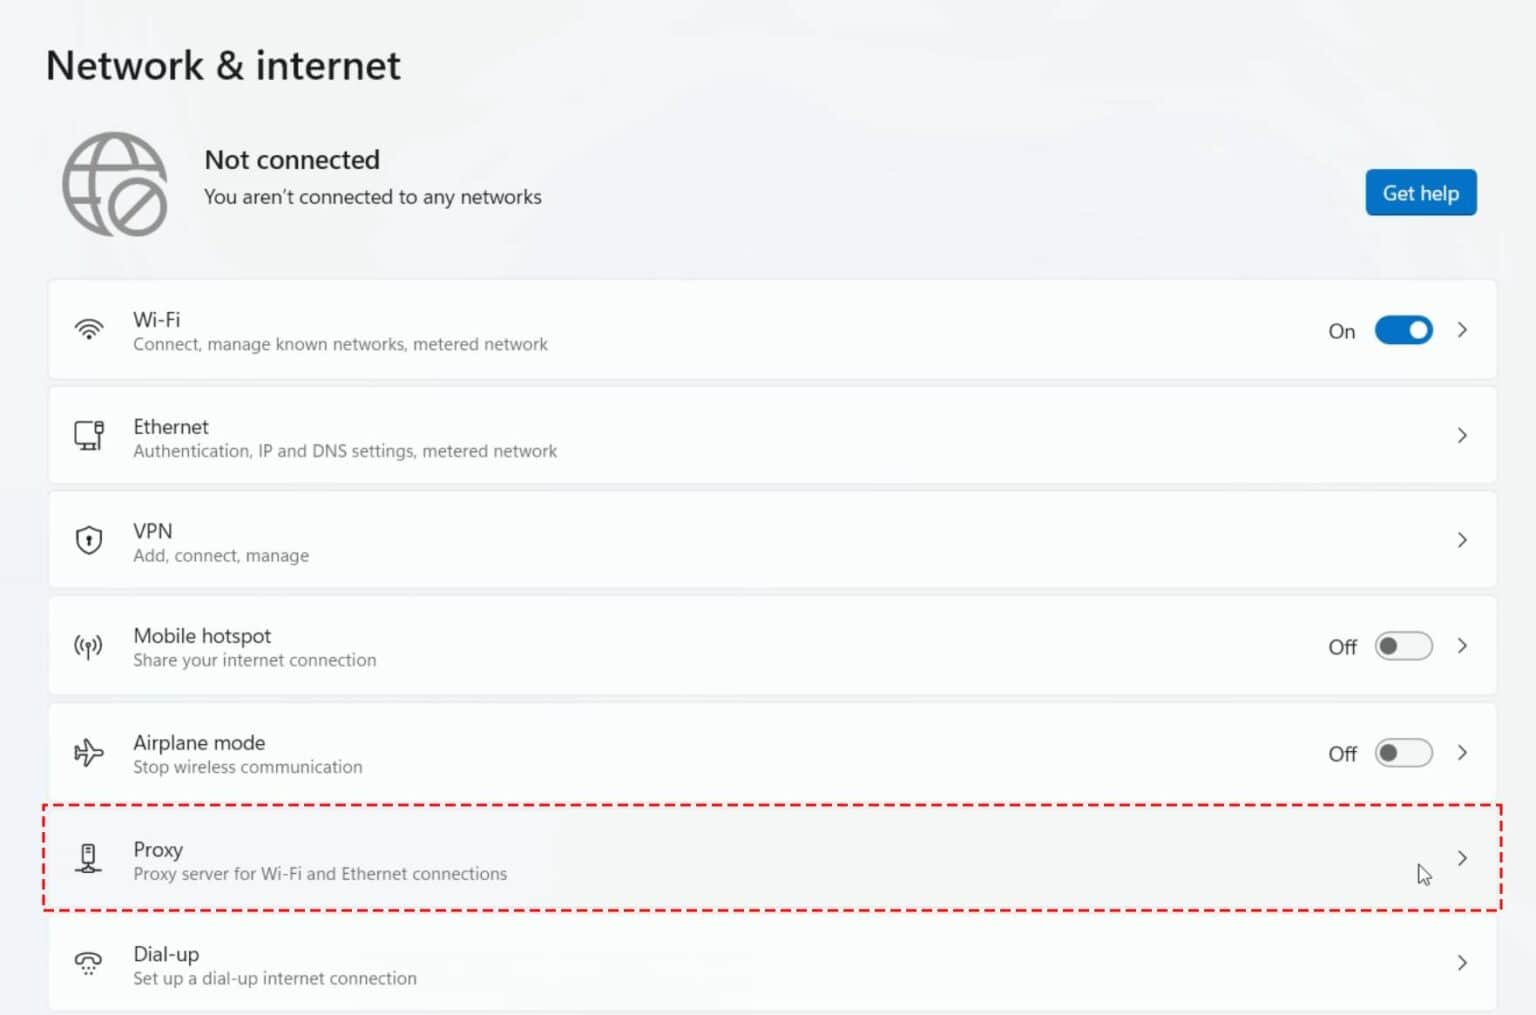Click the Dial-up phone icon
Image resolution: width=1536 pixels, height=1015 pixels.
(x=89, y=963)
